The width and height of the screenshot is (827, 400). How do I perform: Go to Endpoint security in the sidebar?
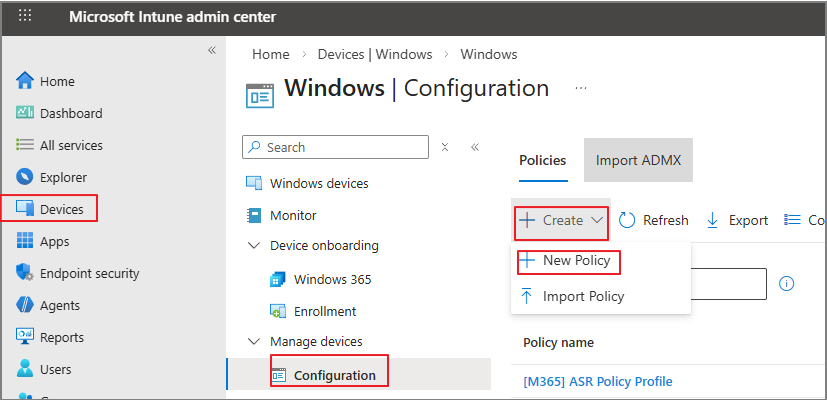[x=90, y=273]
